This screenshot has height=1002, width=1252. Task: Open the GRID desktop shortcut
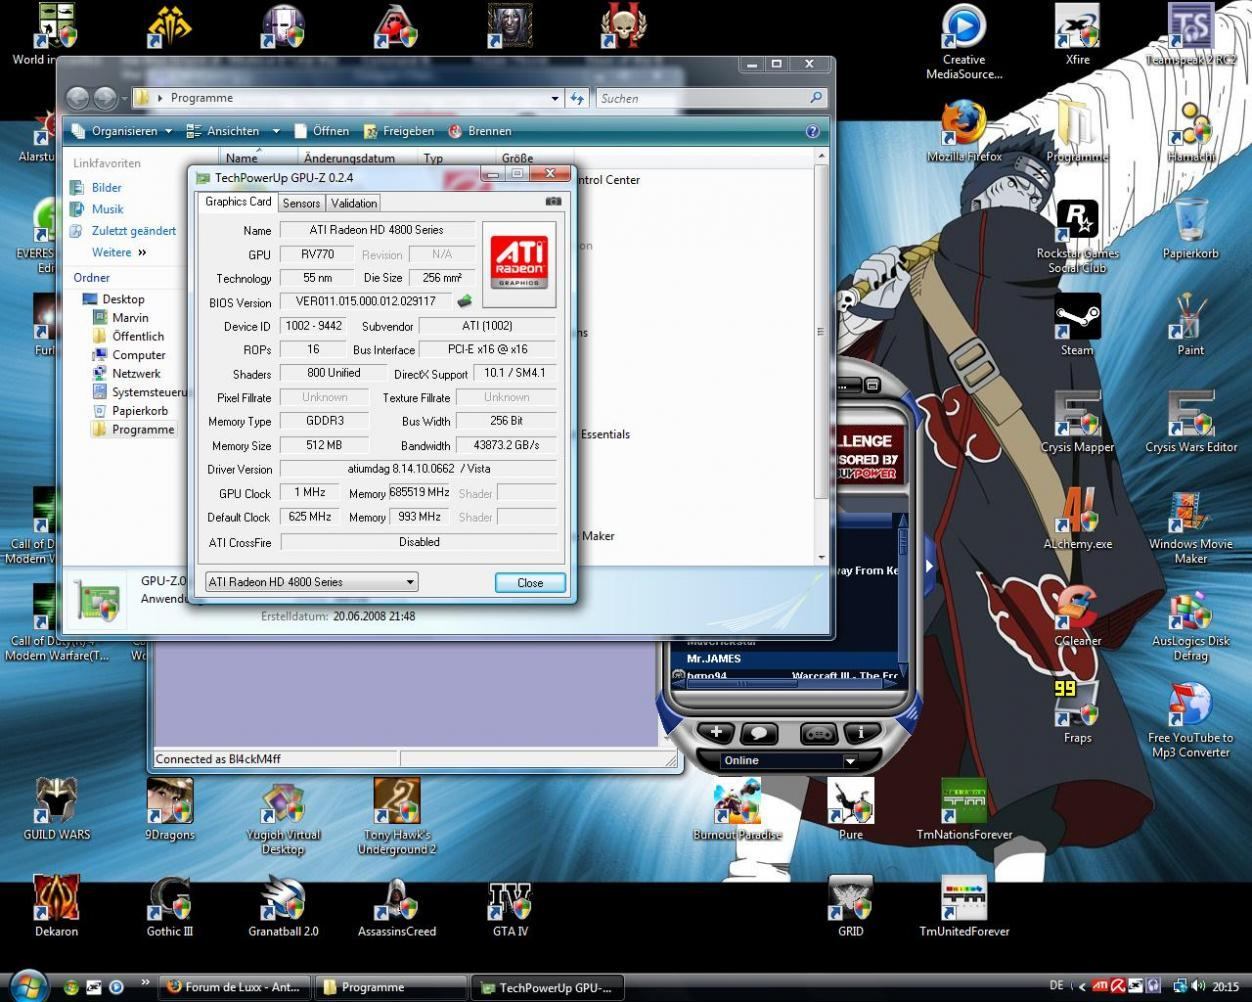coord(851,907)
